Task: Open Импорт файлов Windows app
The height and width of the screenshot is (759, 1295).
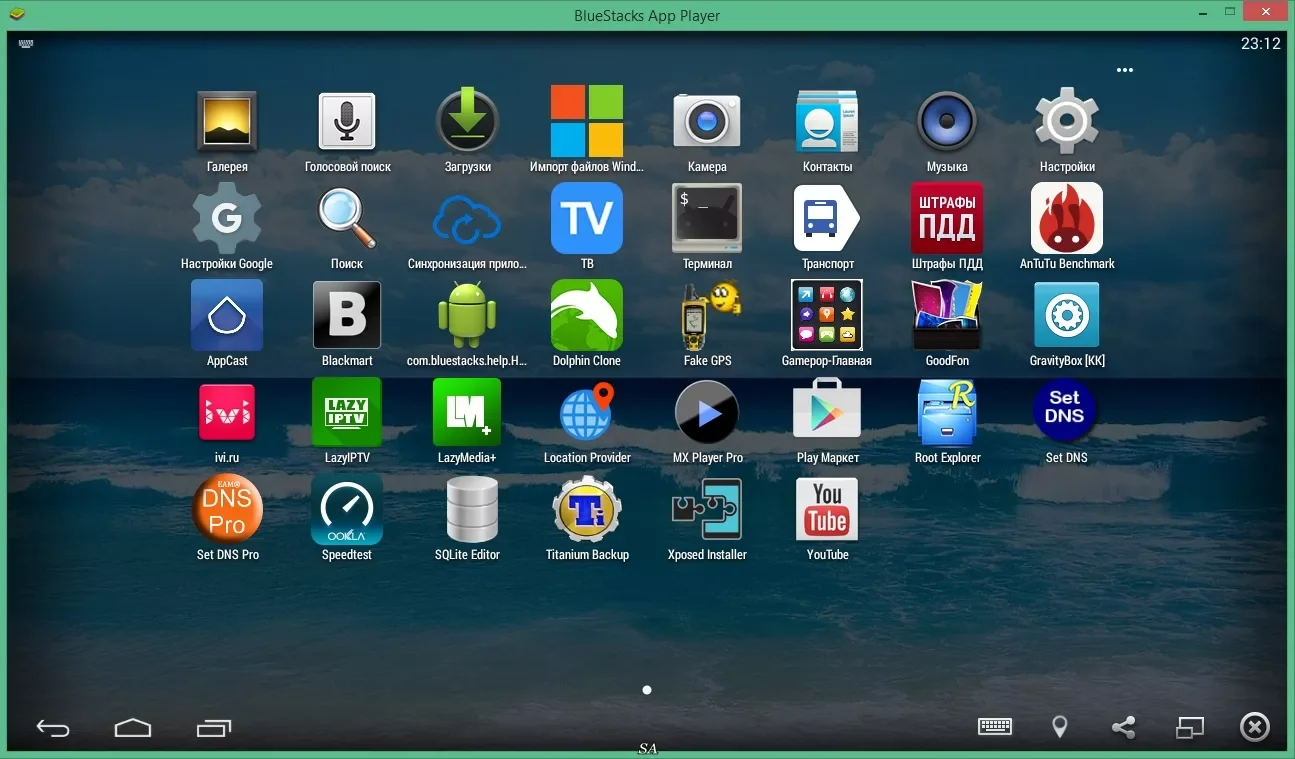Action: click(x=587, y=121)
